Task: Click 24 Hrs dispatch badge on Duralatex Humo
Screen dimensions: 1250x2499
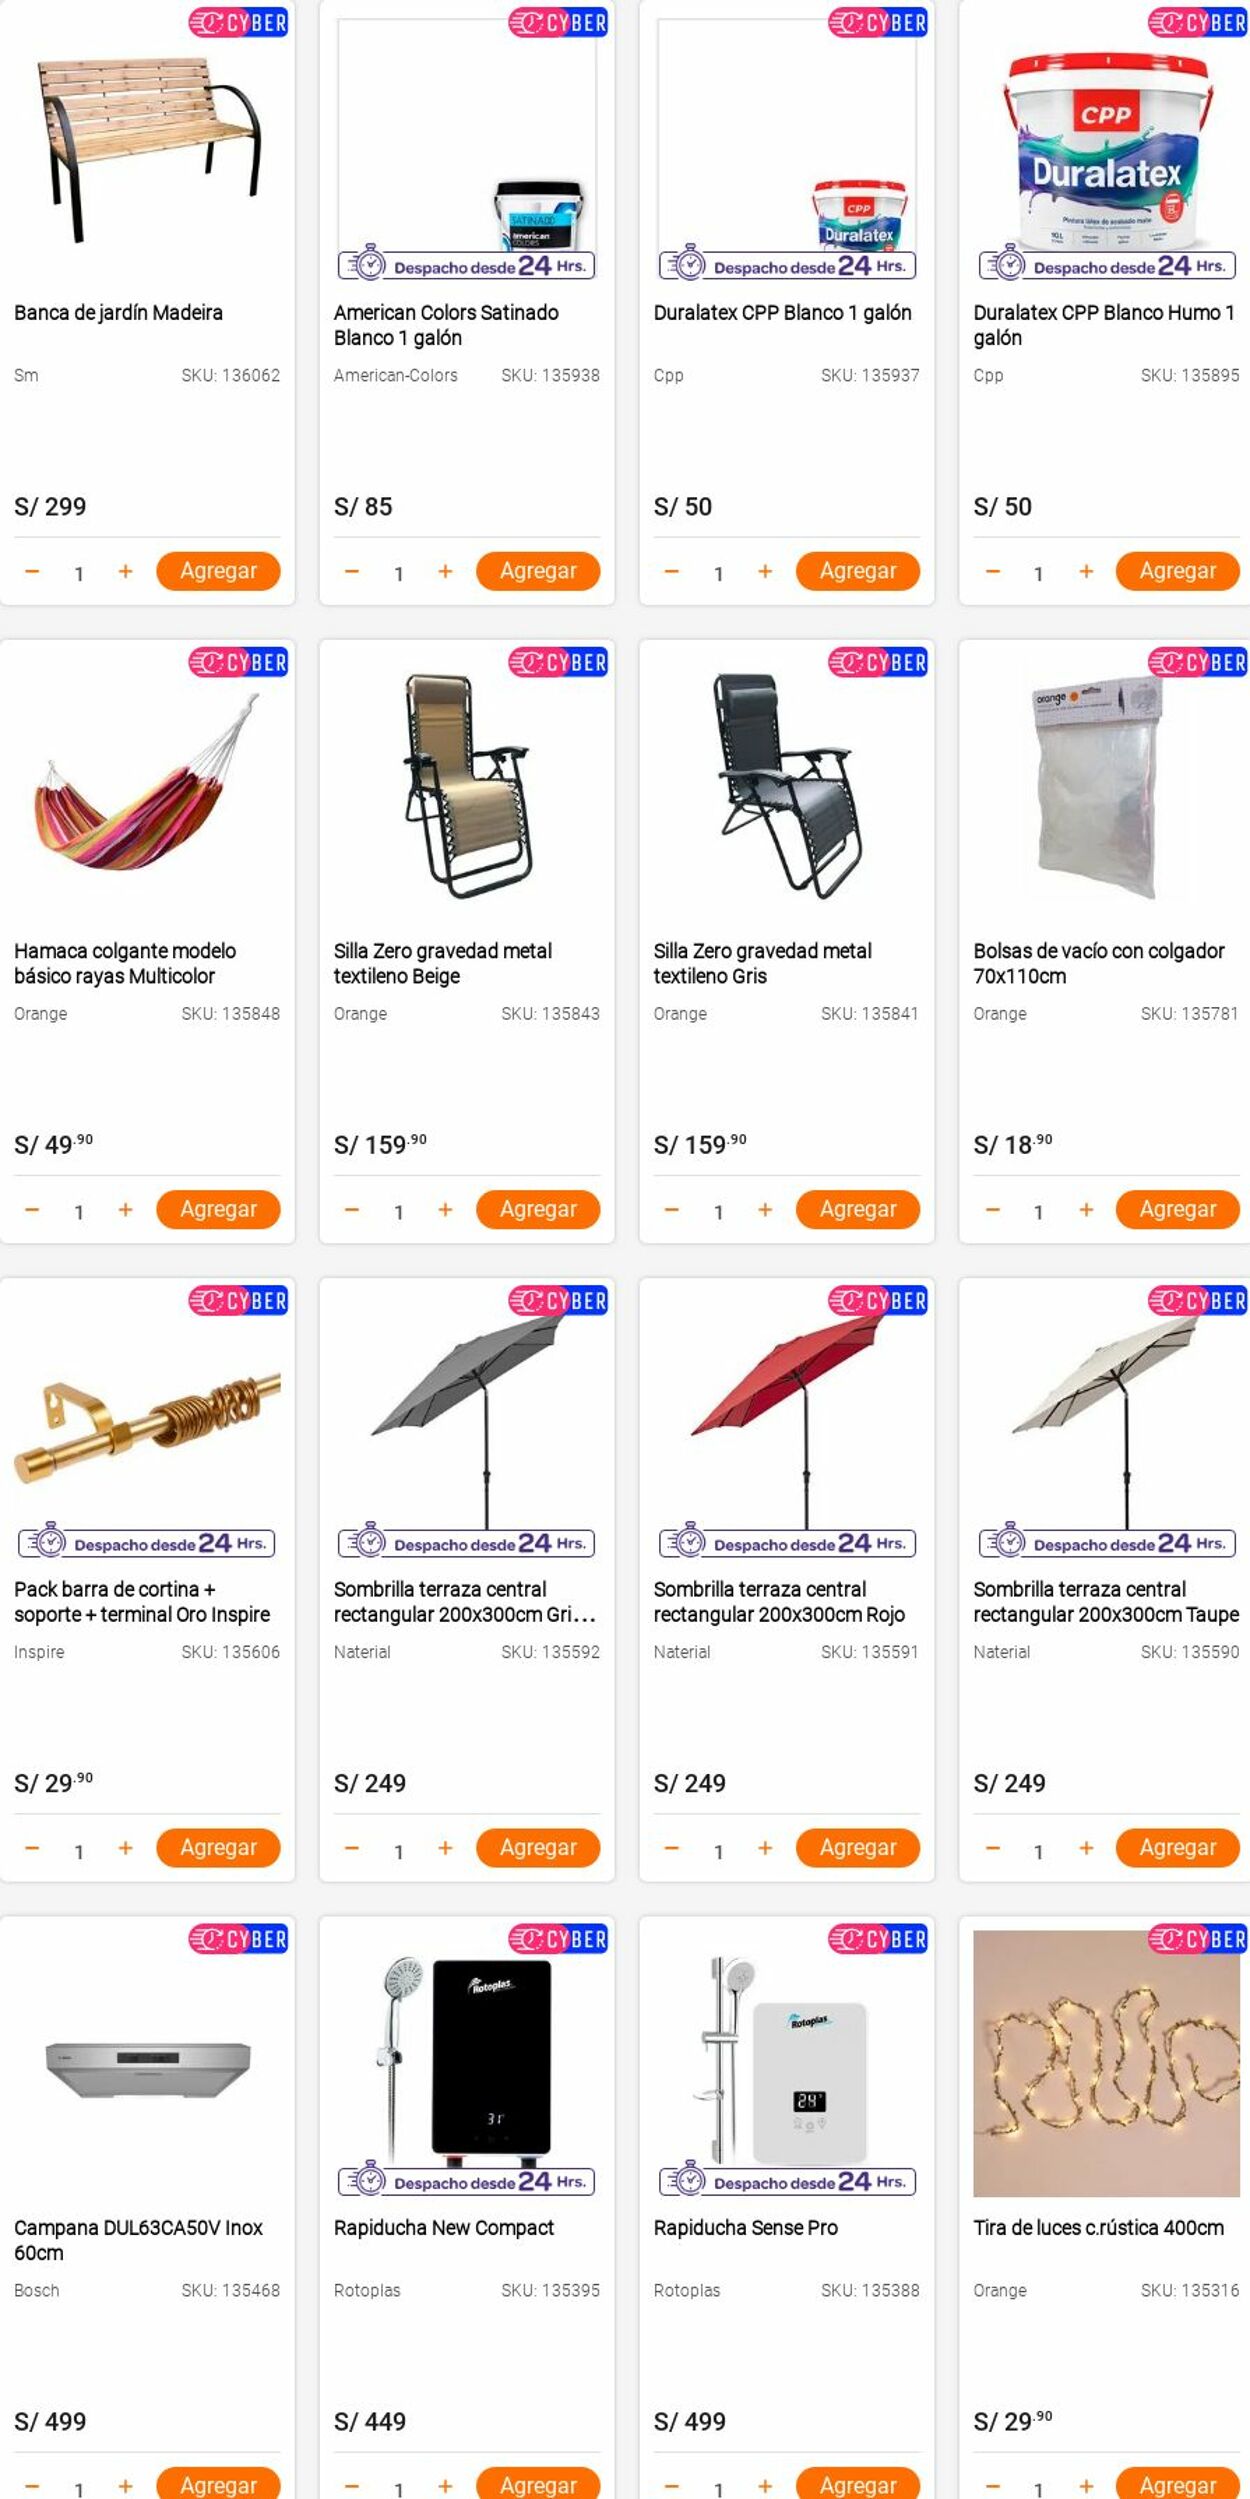Action: [x=1108, y=264]
